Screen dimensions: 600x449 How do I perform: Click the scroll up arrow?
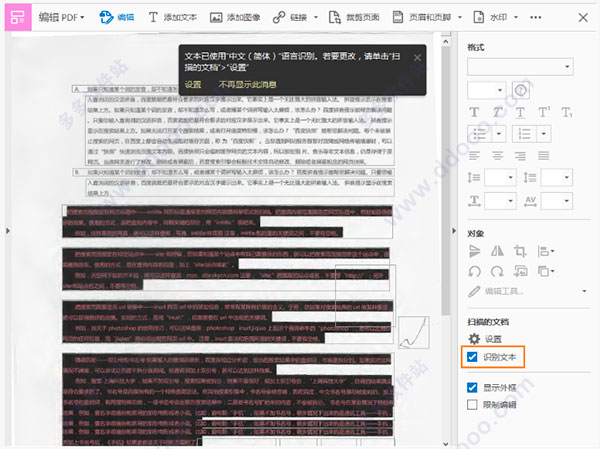445,41
